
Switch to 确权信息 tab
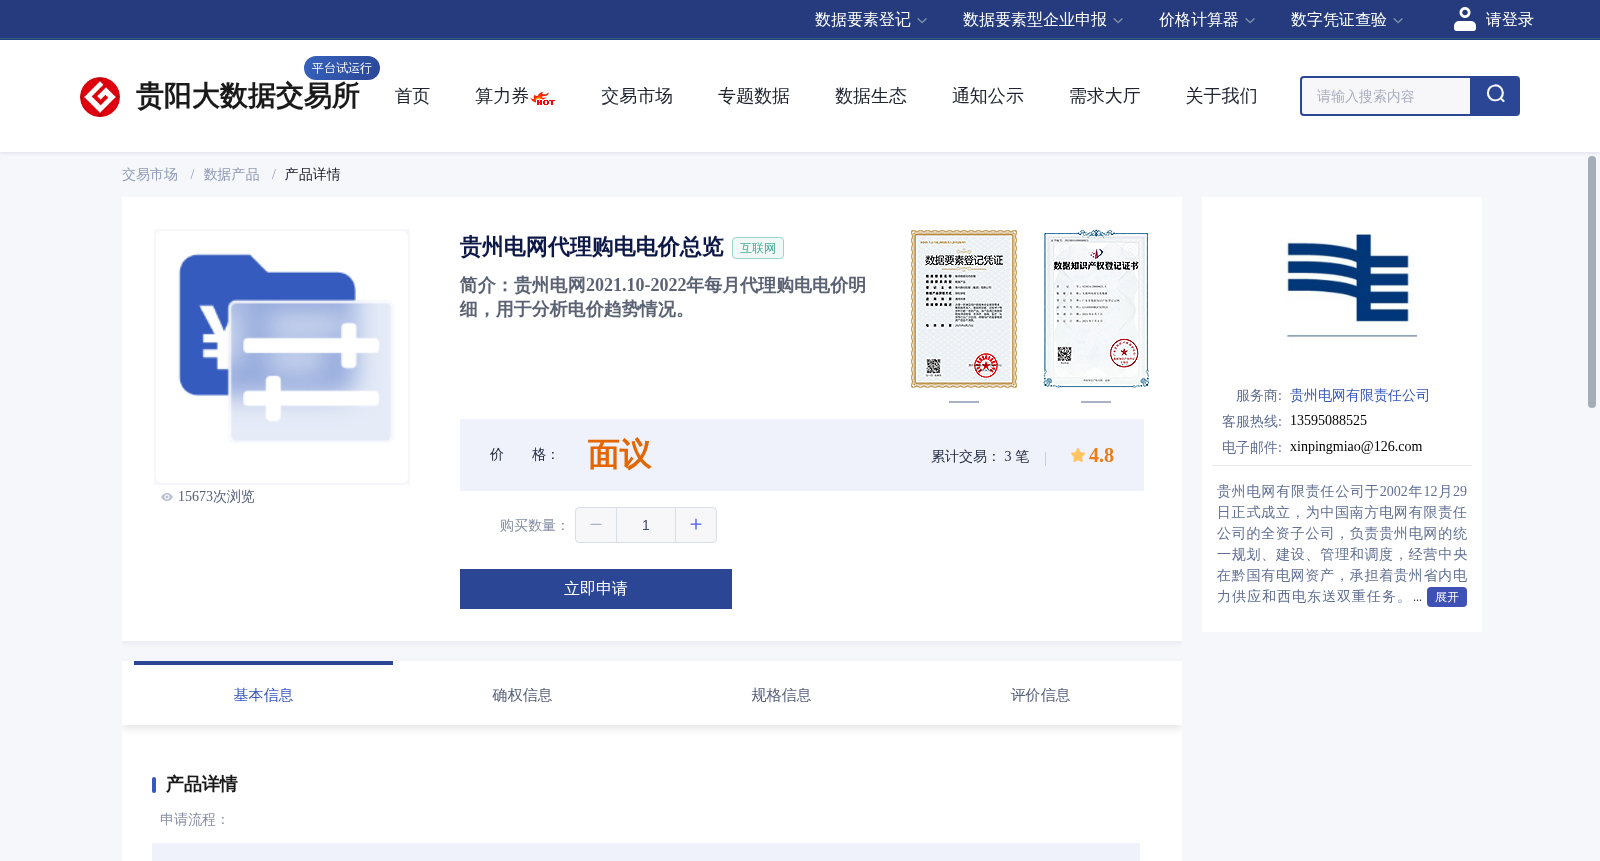coord(522,695)
